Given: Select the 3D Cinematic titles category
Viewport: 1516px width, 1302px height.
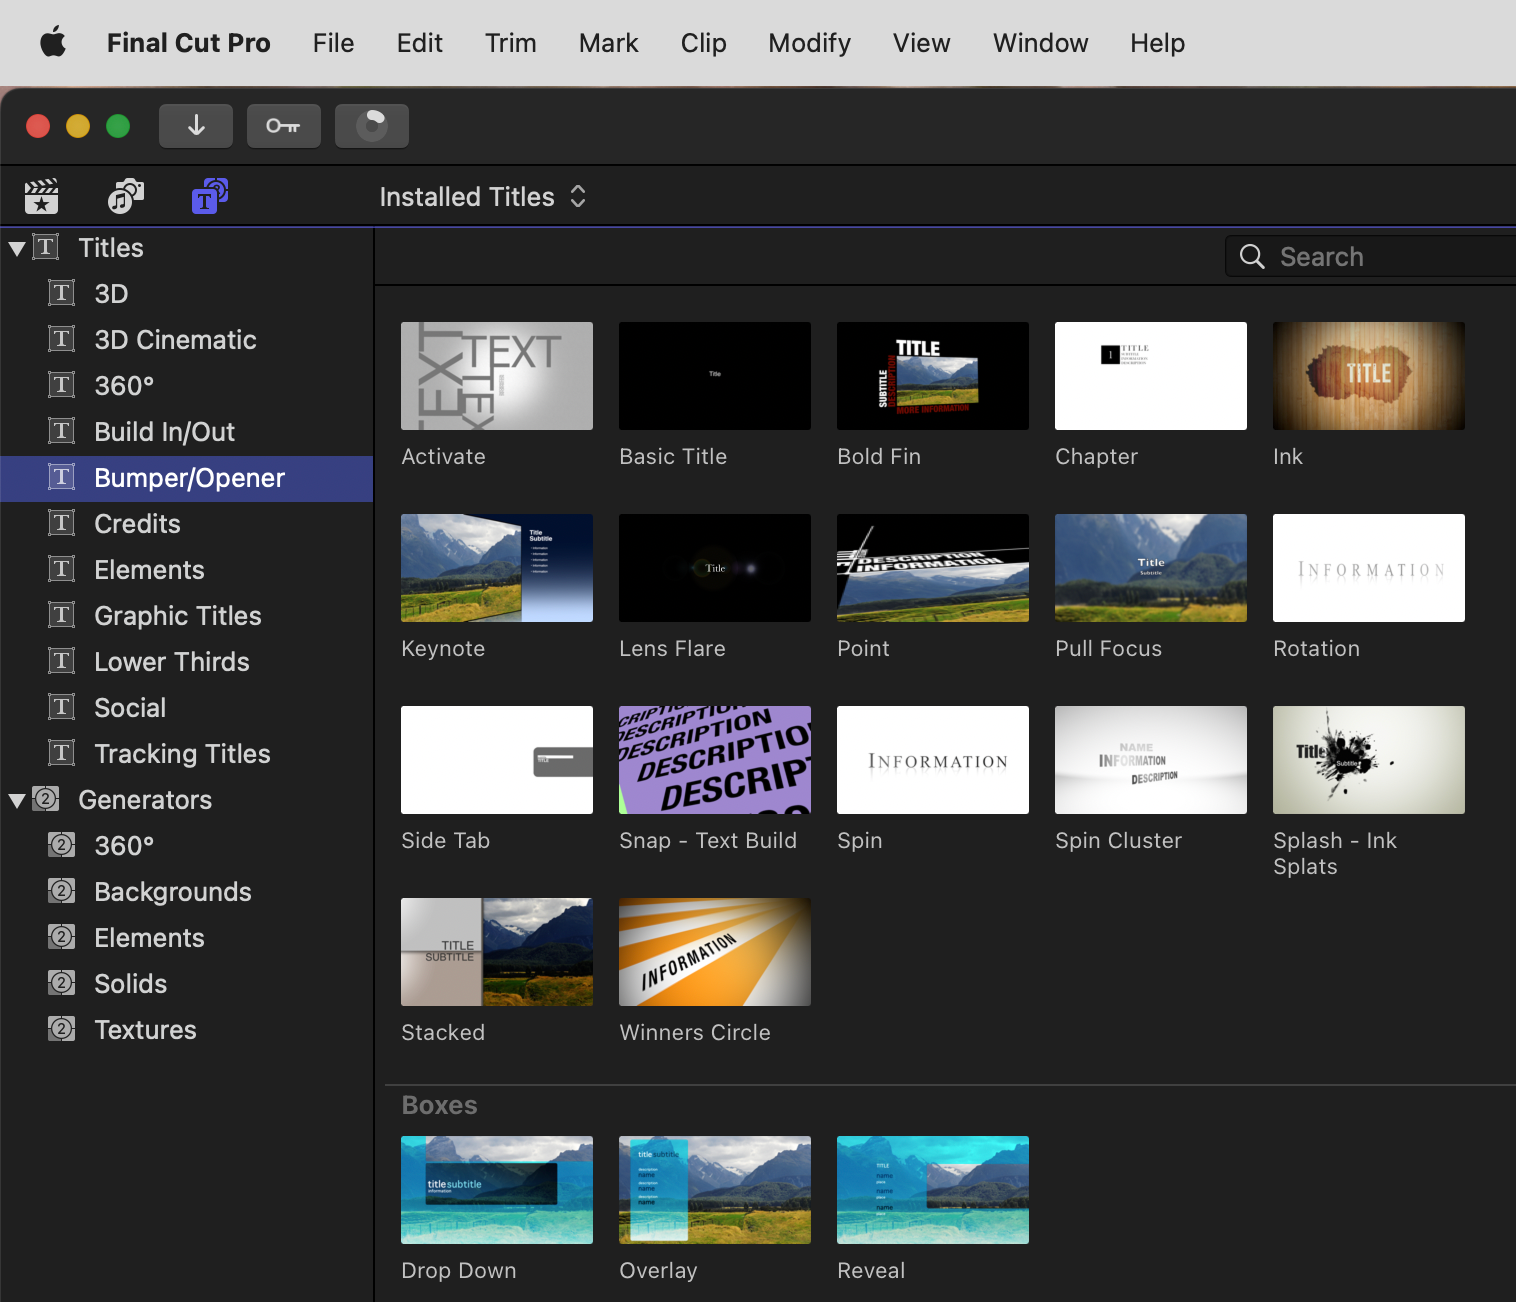Looking at the screenshot, I should click(187, 340).
